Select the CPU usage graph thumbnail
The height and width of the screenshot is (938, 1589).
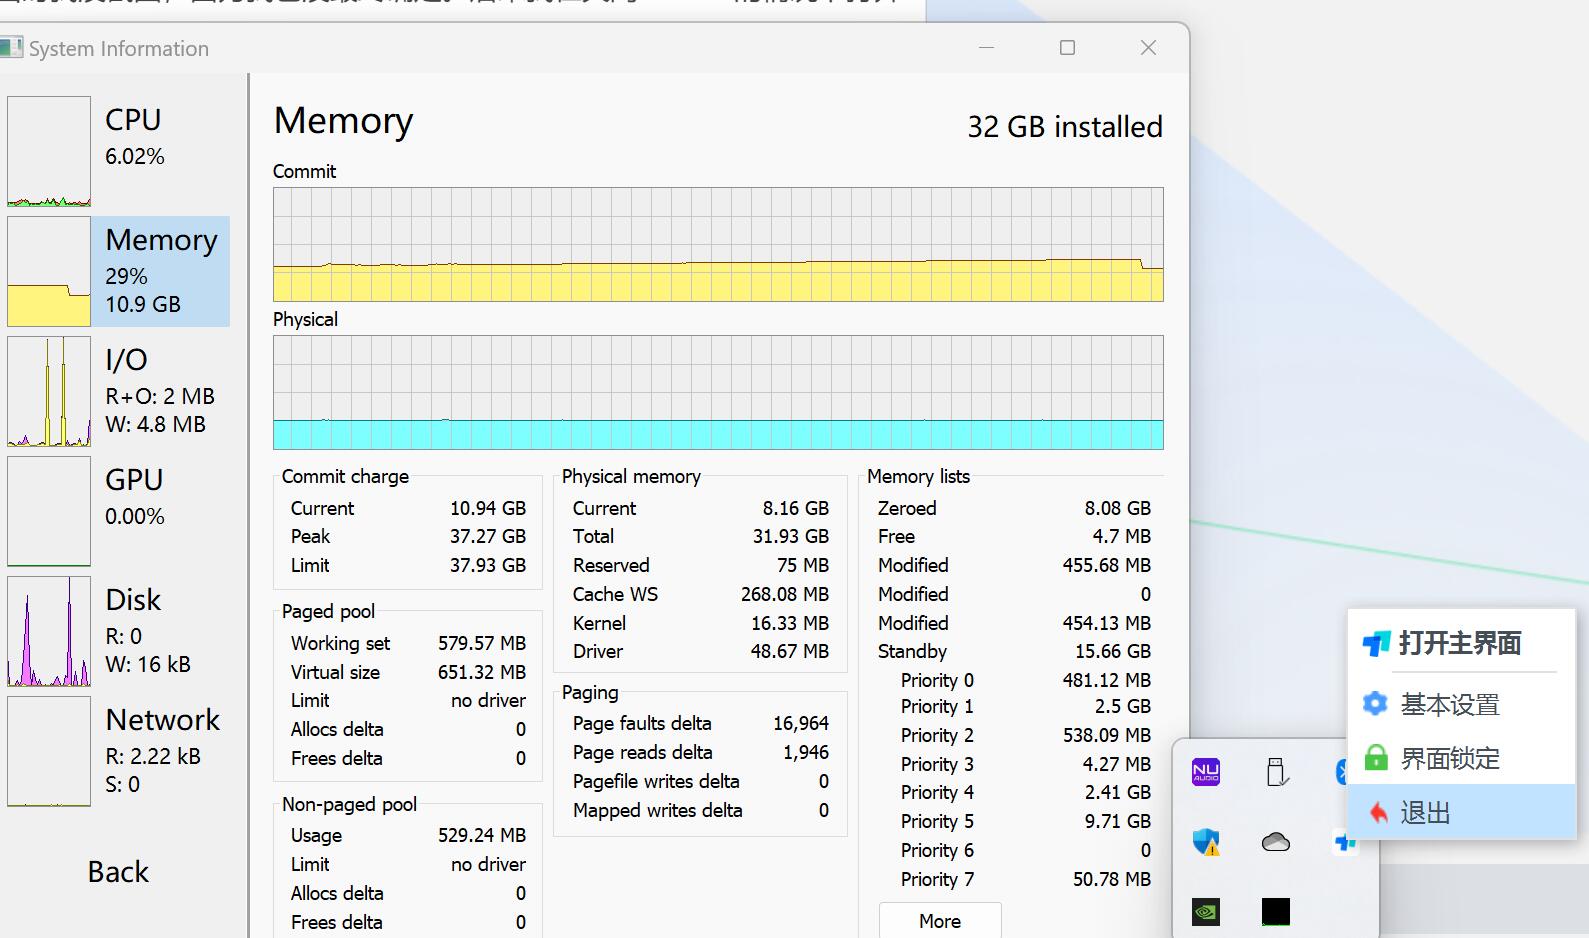coord(49,151)
